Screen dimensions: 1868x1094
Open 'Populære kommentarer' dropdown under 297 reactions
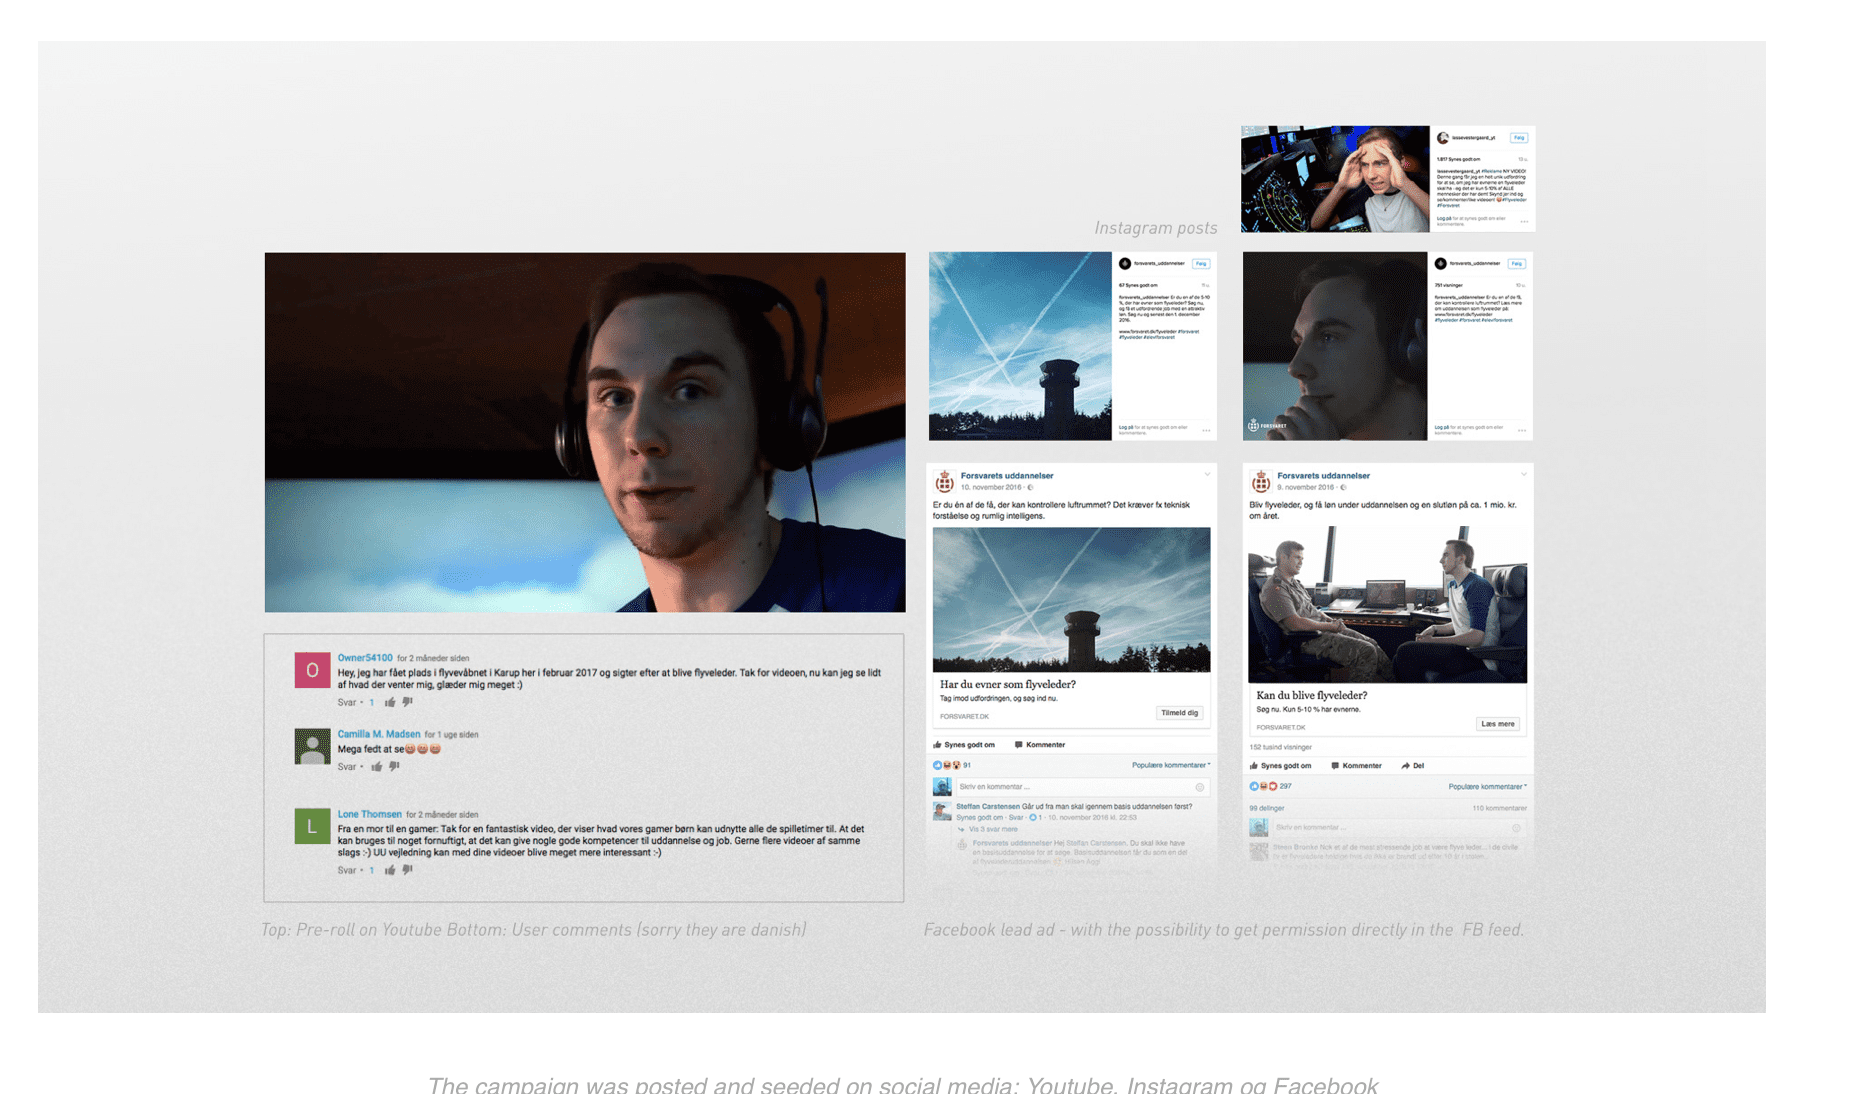coord(1488,786)
